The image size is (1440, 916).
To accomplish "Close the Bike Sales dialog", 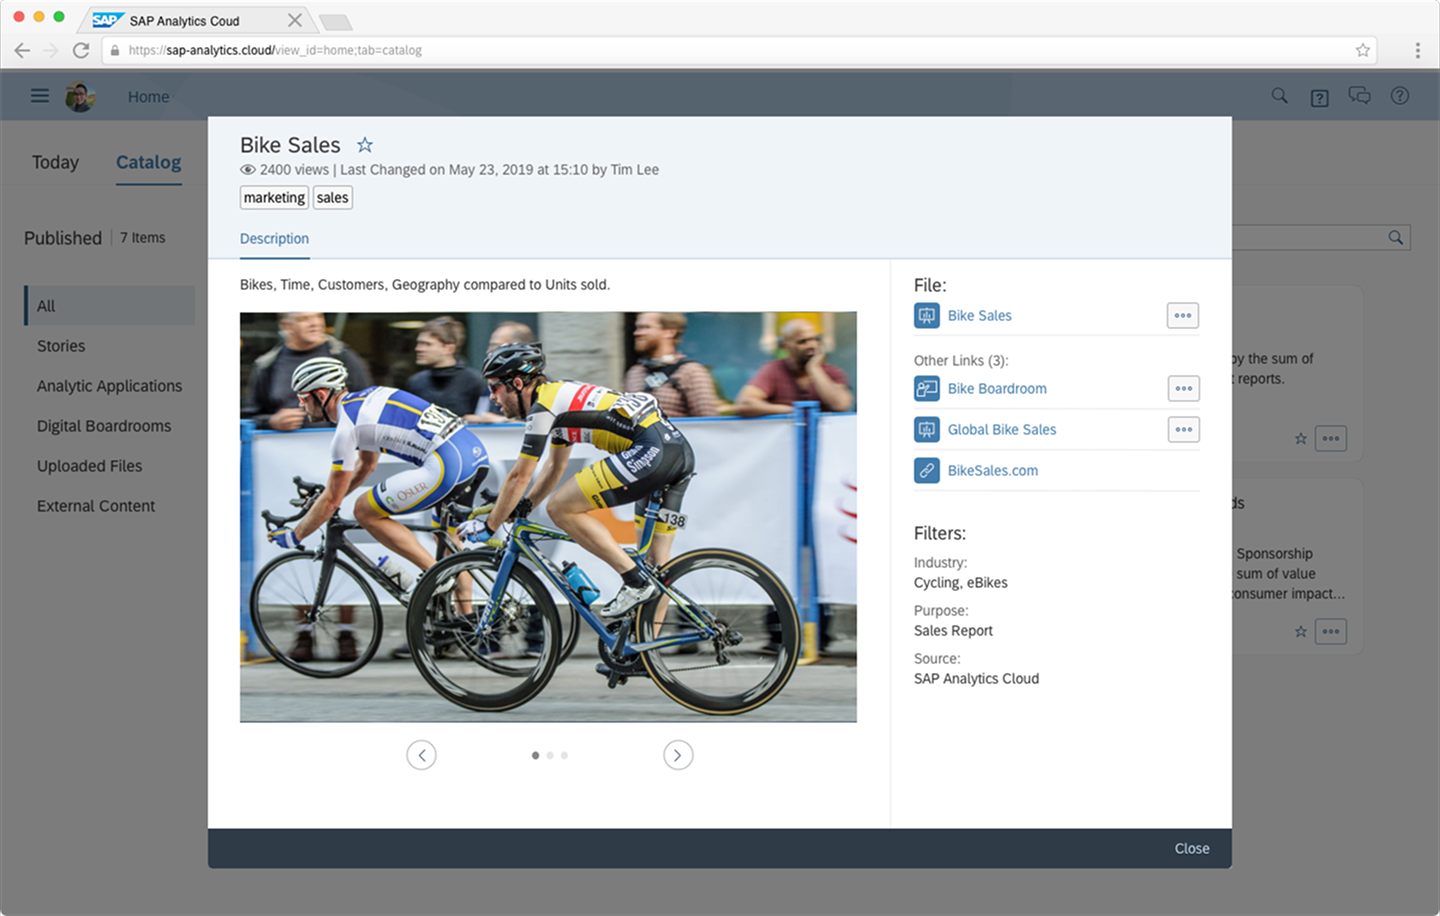I will (x=1192, y=849).
